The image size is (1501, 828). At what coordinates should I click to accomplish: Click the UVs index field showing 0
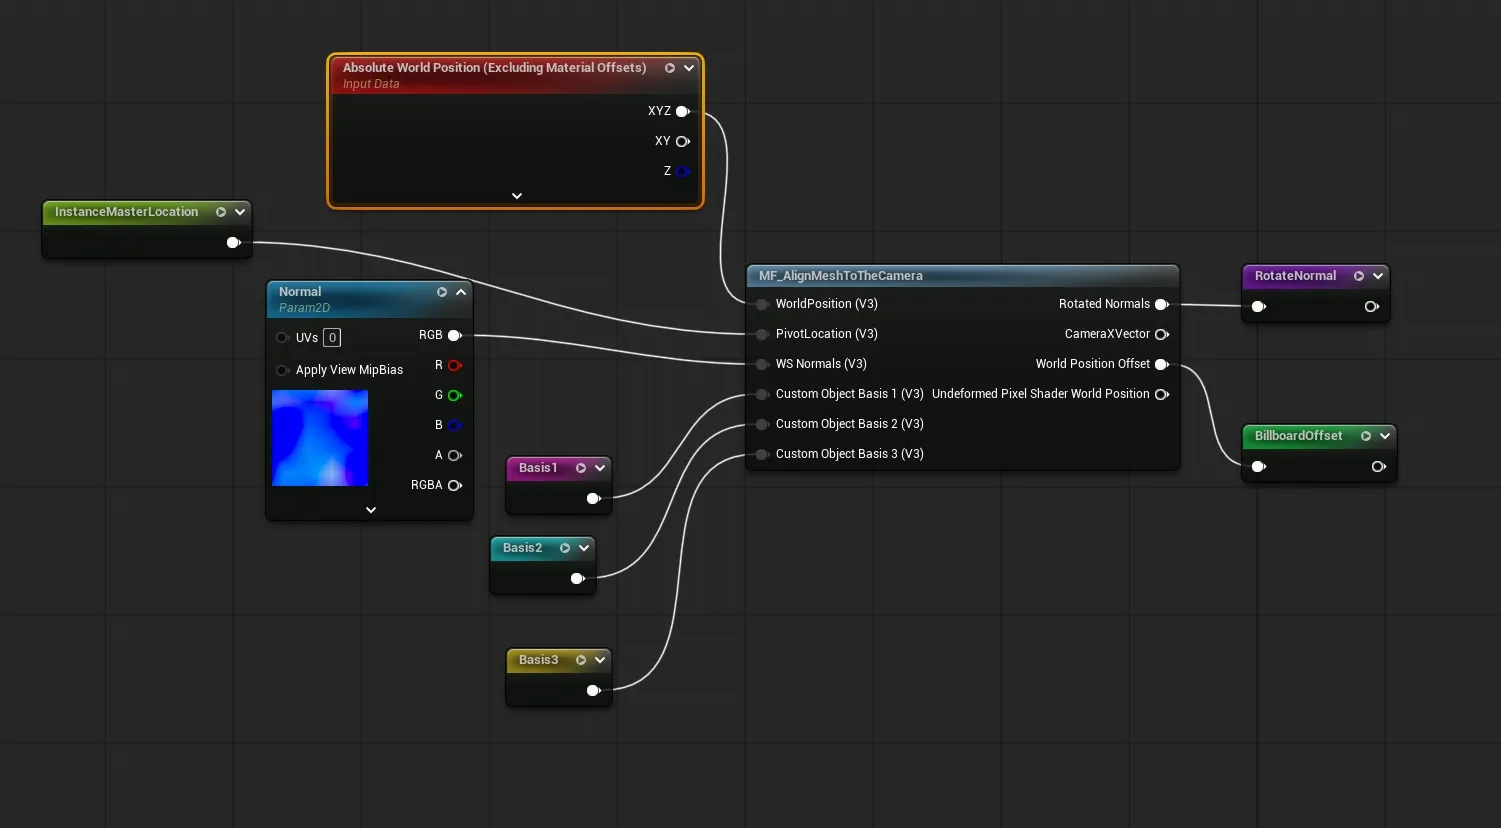pyautogui.click(x=332, y=338)
